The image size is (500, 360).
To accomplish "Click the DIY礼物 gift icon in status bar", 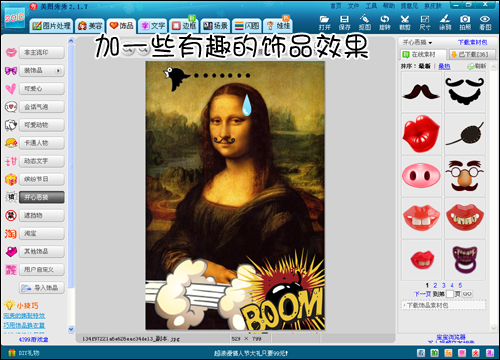I will [12, 353].
